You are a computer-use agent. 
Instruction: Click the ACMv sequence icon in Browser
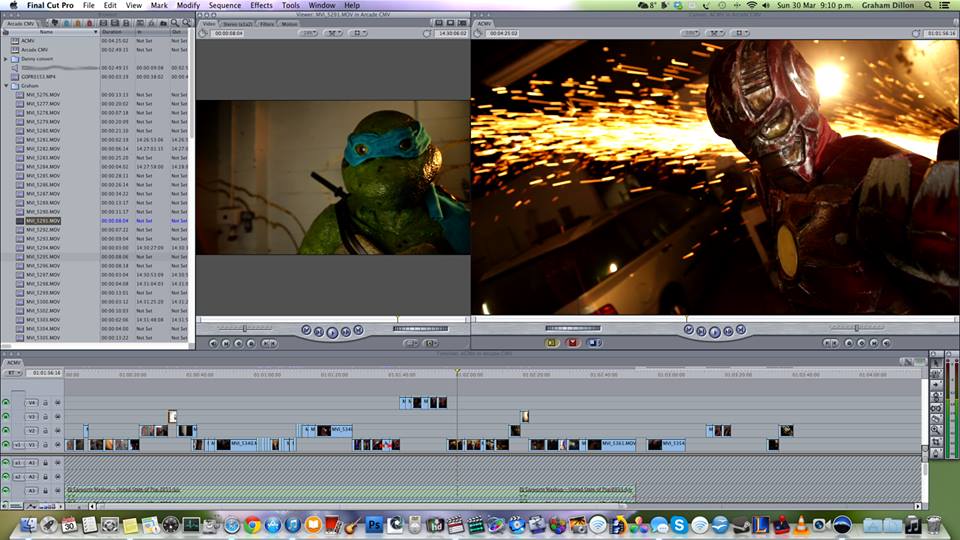pyautogui.click(x=15, y=40)
